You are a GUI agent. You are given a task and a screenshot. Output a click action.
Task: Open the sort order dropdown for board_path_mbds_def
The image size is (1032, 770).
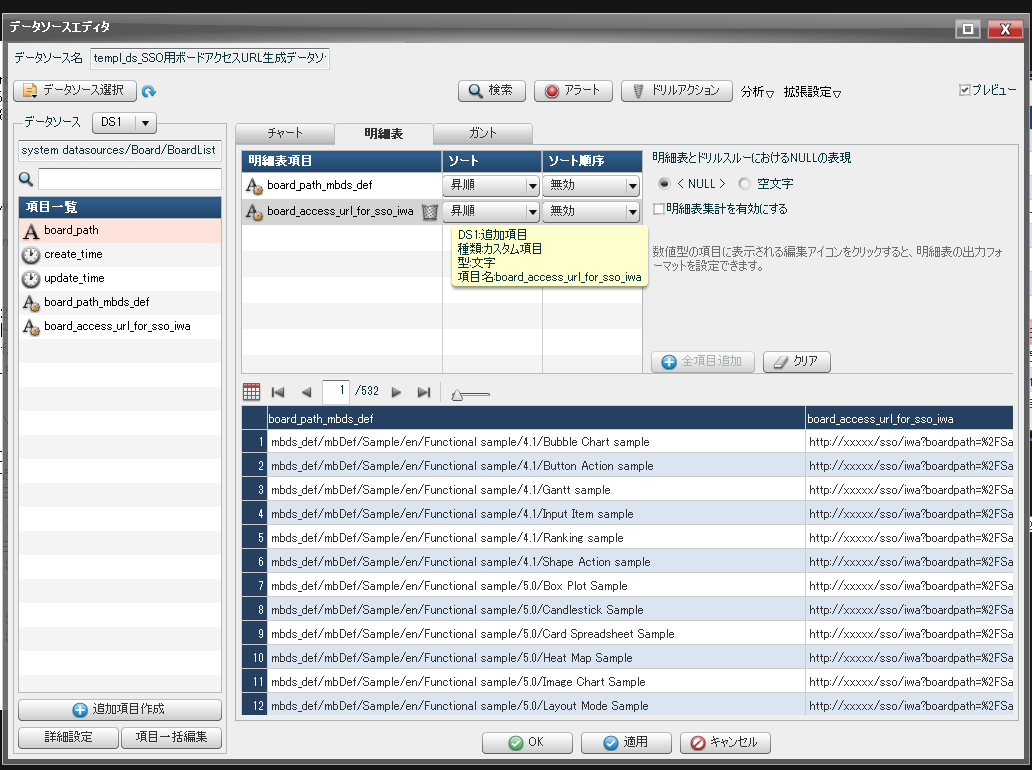coord(592,186)
